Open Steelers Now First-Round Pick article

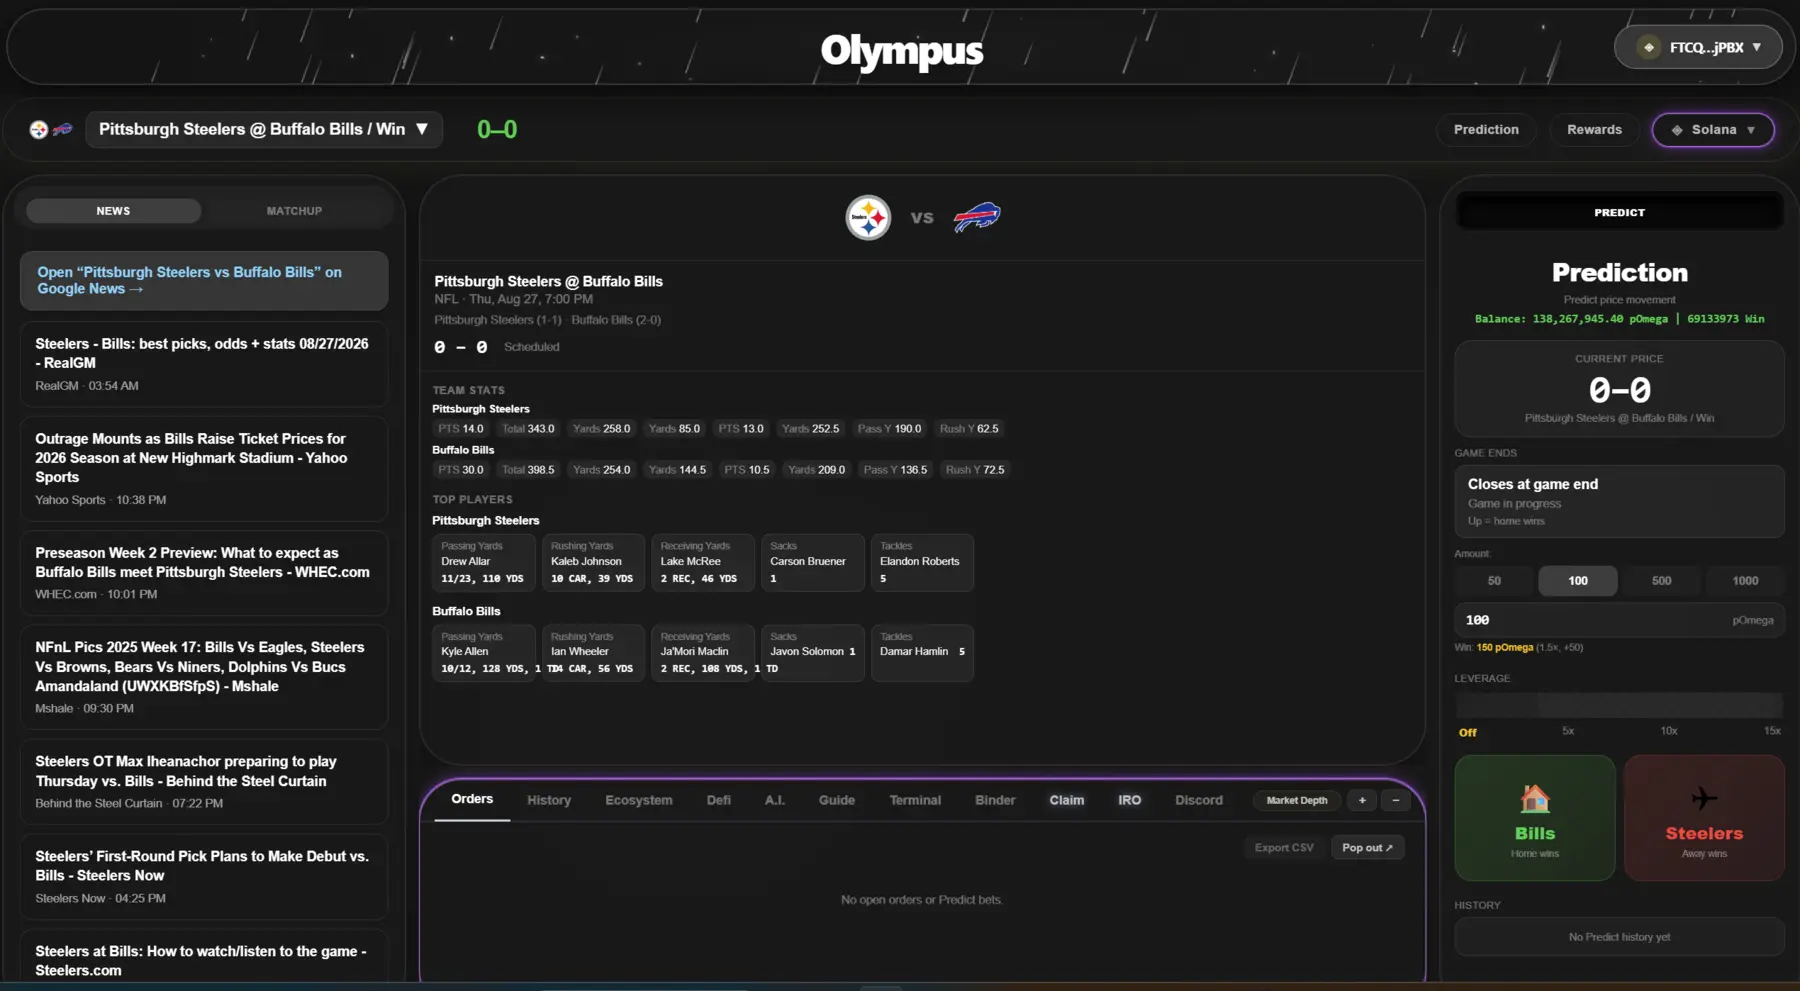pyautogui.click(x=204, y=876)
